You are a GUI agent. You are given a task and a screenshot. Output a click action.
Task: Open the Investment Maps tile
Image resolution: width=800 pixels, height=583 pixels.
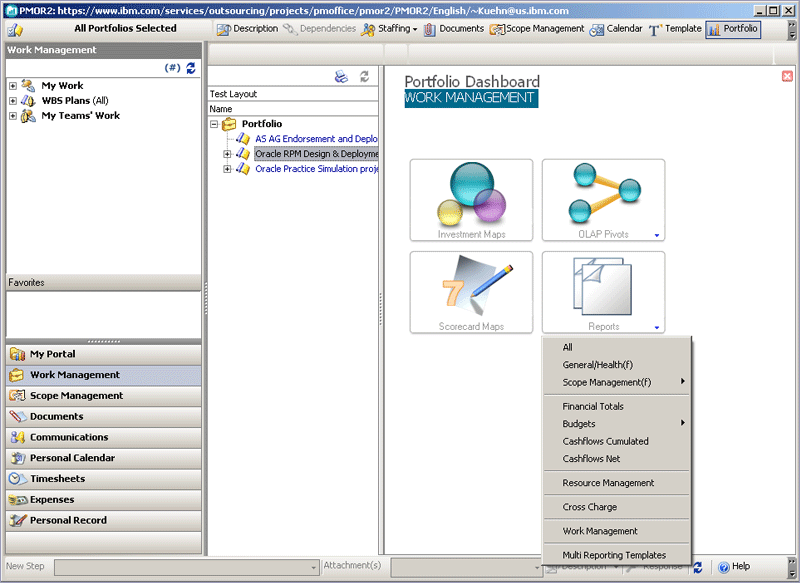click(471, 200)
